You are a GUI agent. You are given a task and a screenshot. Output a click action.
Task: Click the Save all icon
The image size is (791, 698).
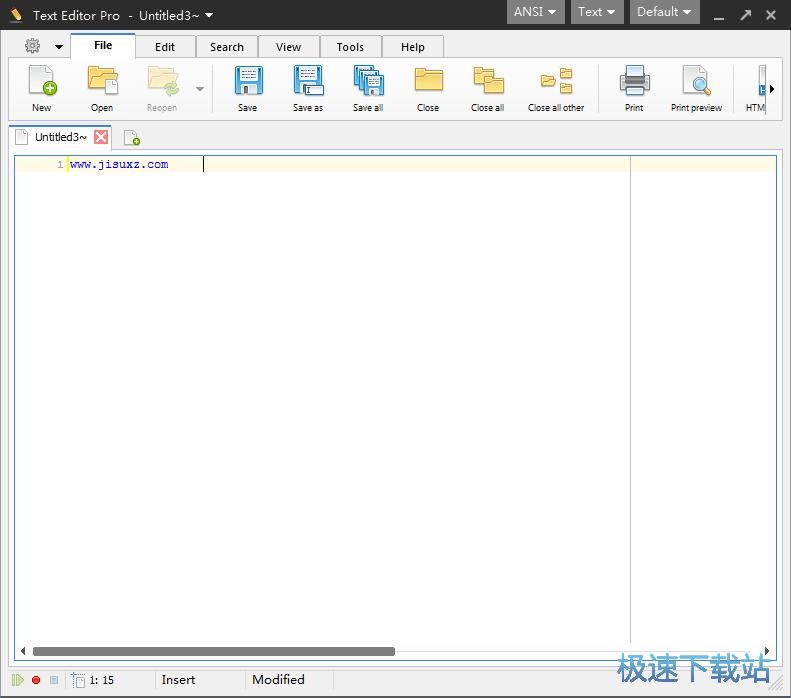(368, 82)
